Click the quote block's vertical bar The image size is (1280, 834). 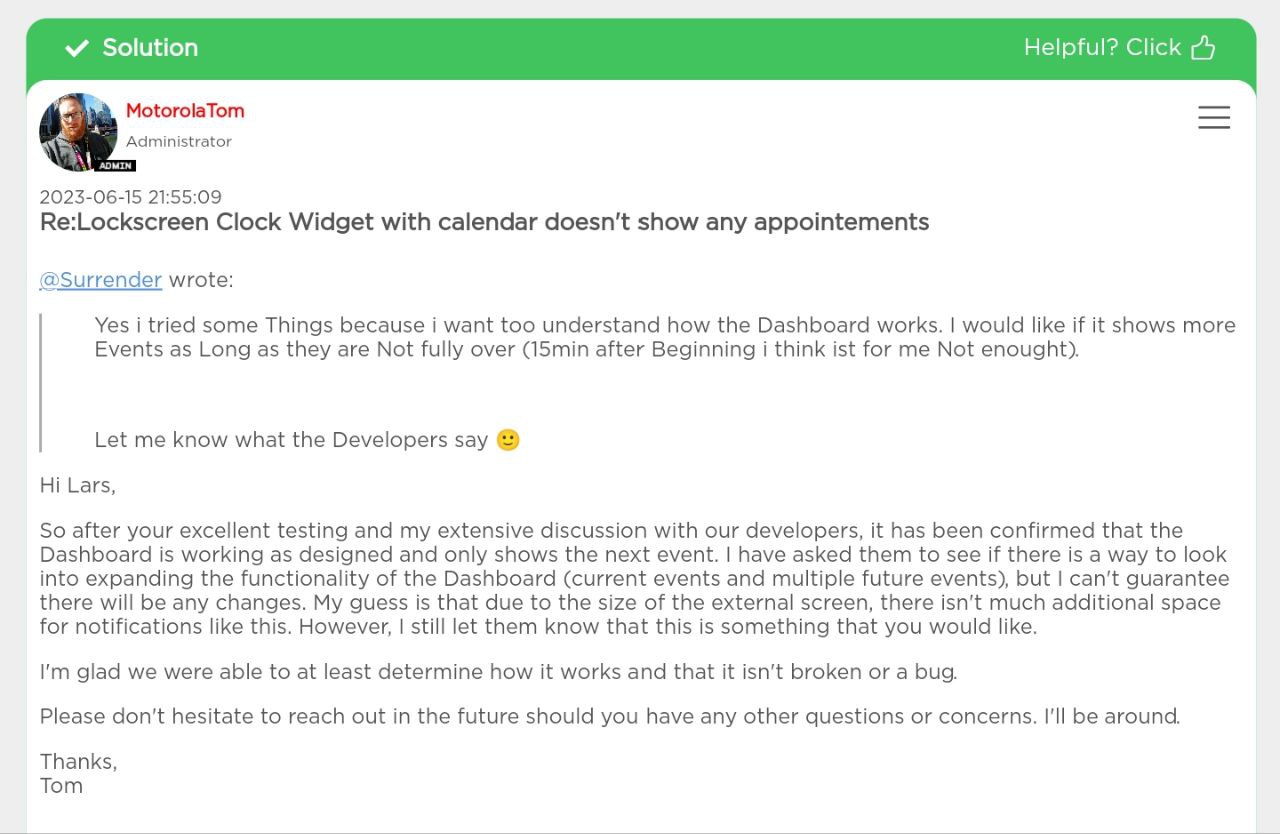pyautogui.click(x=41, y=382)
